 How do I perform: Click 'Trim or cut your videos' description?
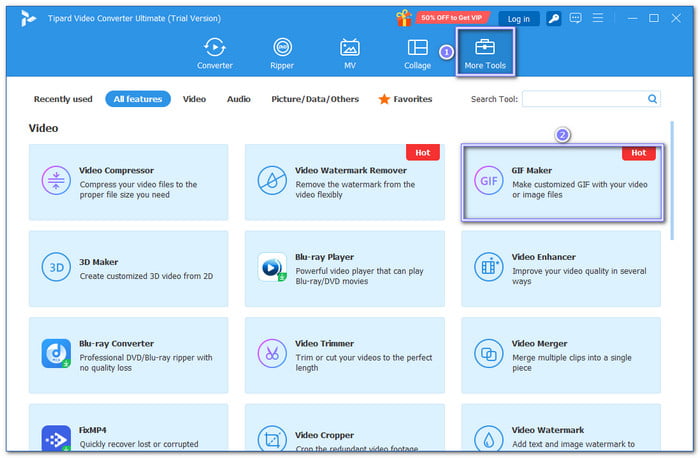coord(364,363)
